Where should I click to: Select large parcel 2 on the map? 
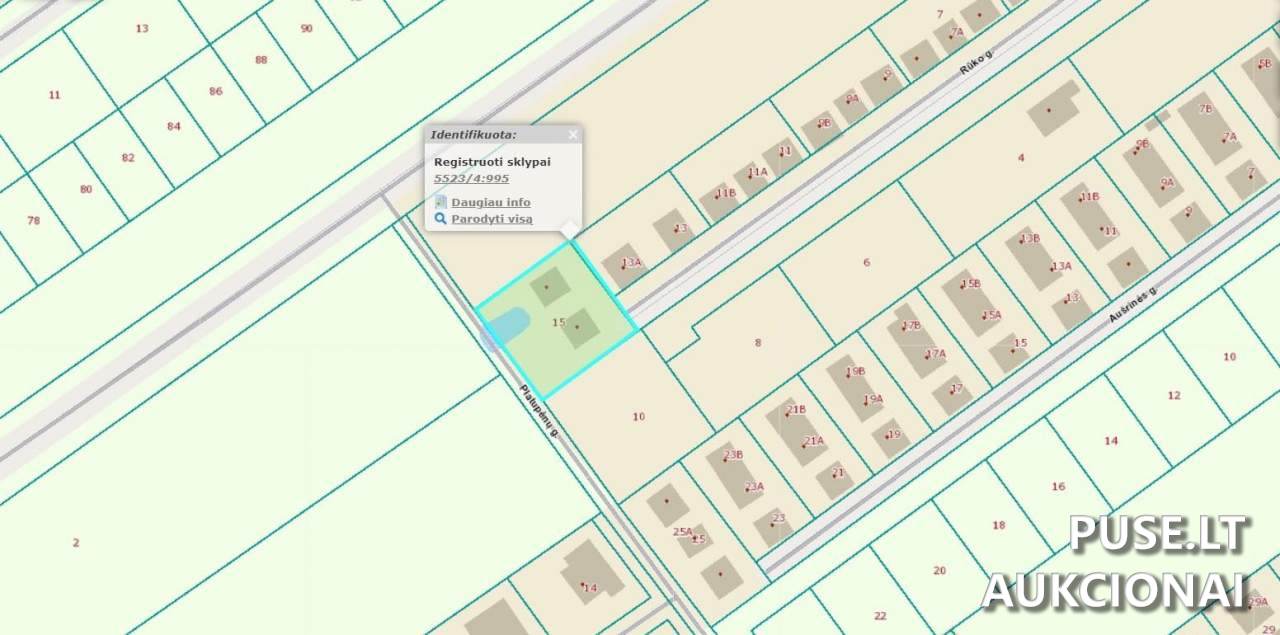pyautogui.click(x=76, y=543)
